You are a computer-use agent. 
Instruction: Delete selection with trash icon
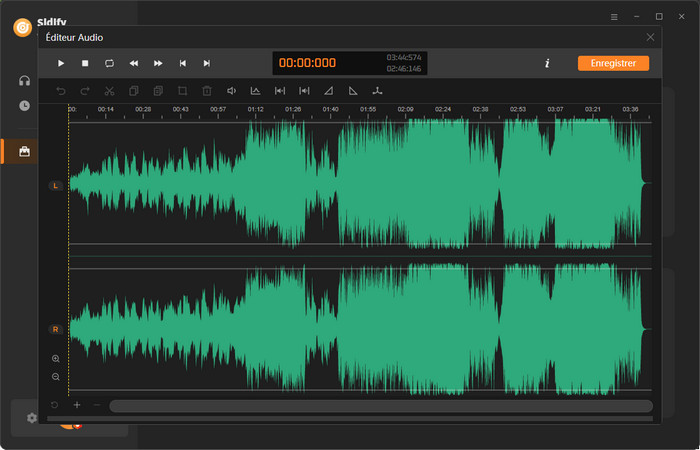click(207, 91)
